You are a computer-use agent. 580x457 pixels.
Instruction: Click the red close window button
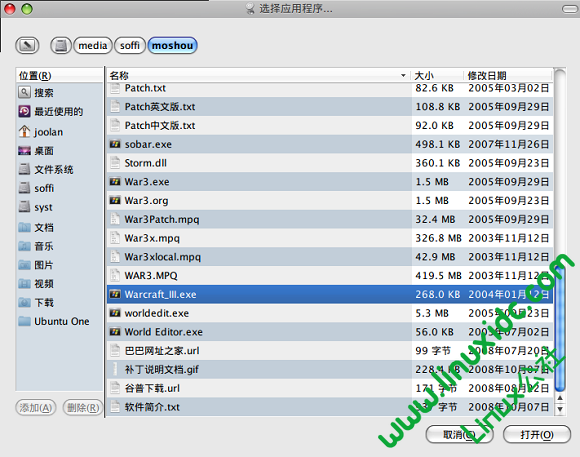(10, 9)
